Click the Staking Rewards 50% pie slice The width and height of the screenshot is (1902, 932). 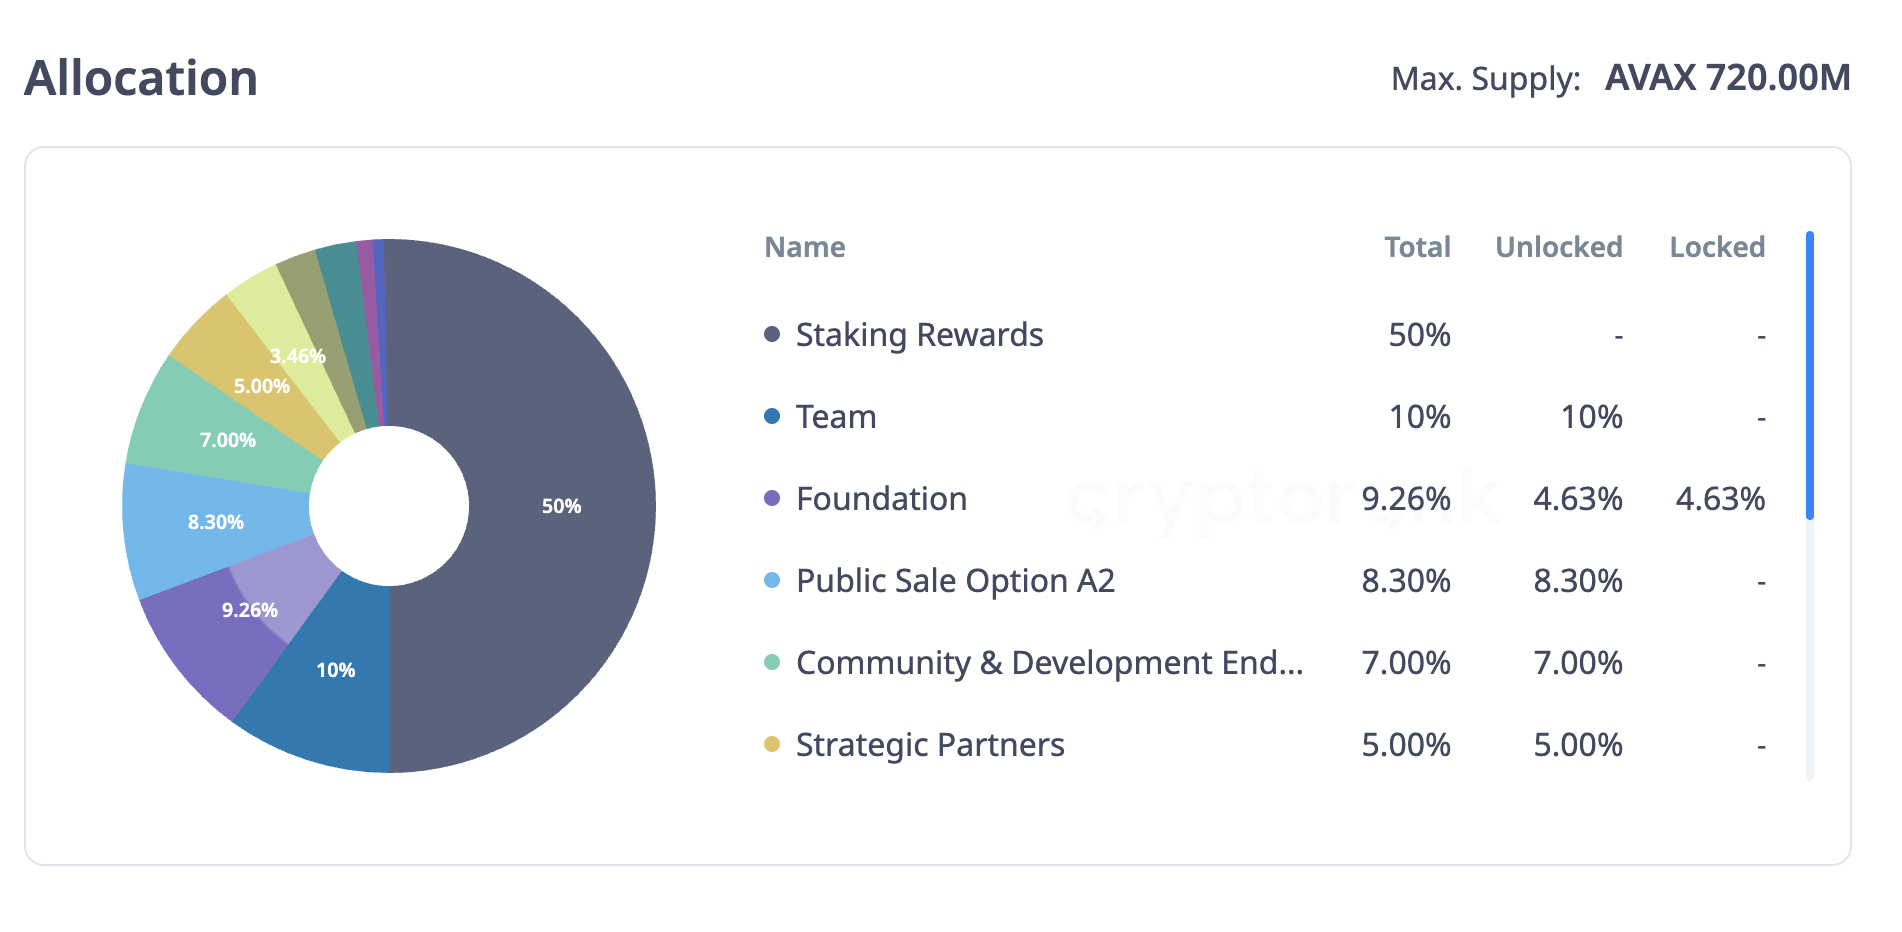[560, 505]
